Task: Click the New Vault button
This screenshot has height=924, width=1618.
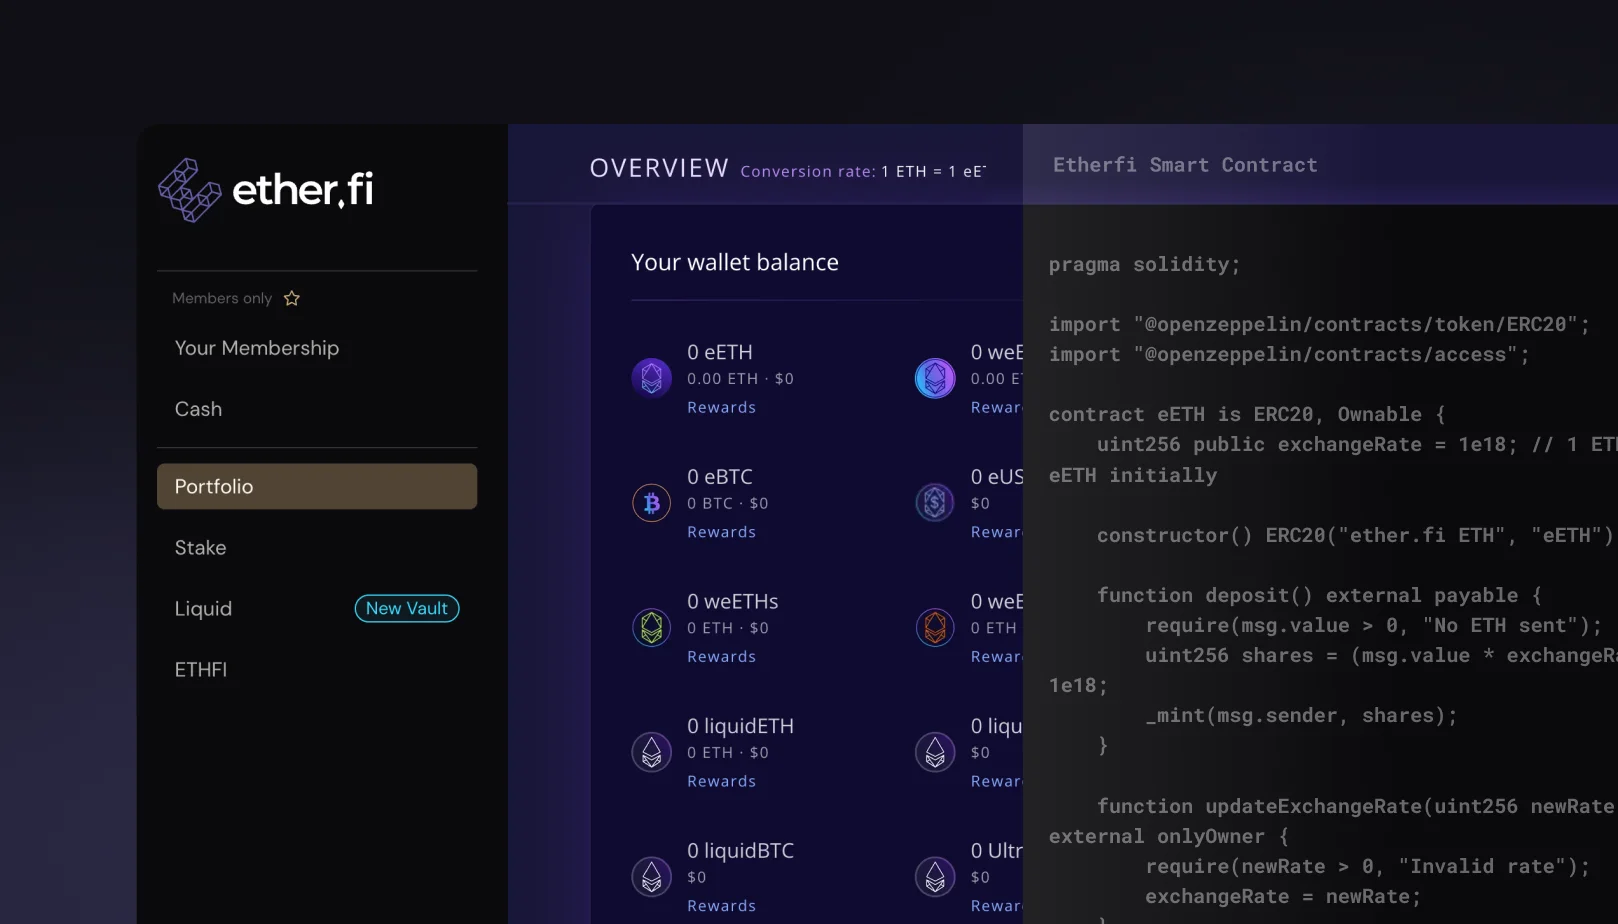Action: (x=406, y=608)
